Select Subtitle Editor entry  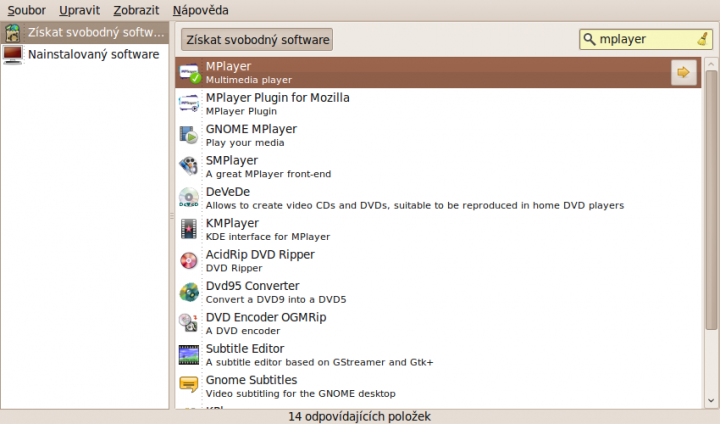pos(438,355)
